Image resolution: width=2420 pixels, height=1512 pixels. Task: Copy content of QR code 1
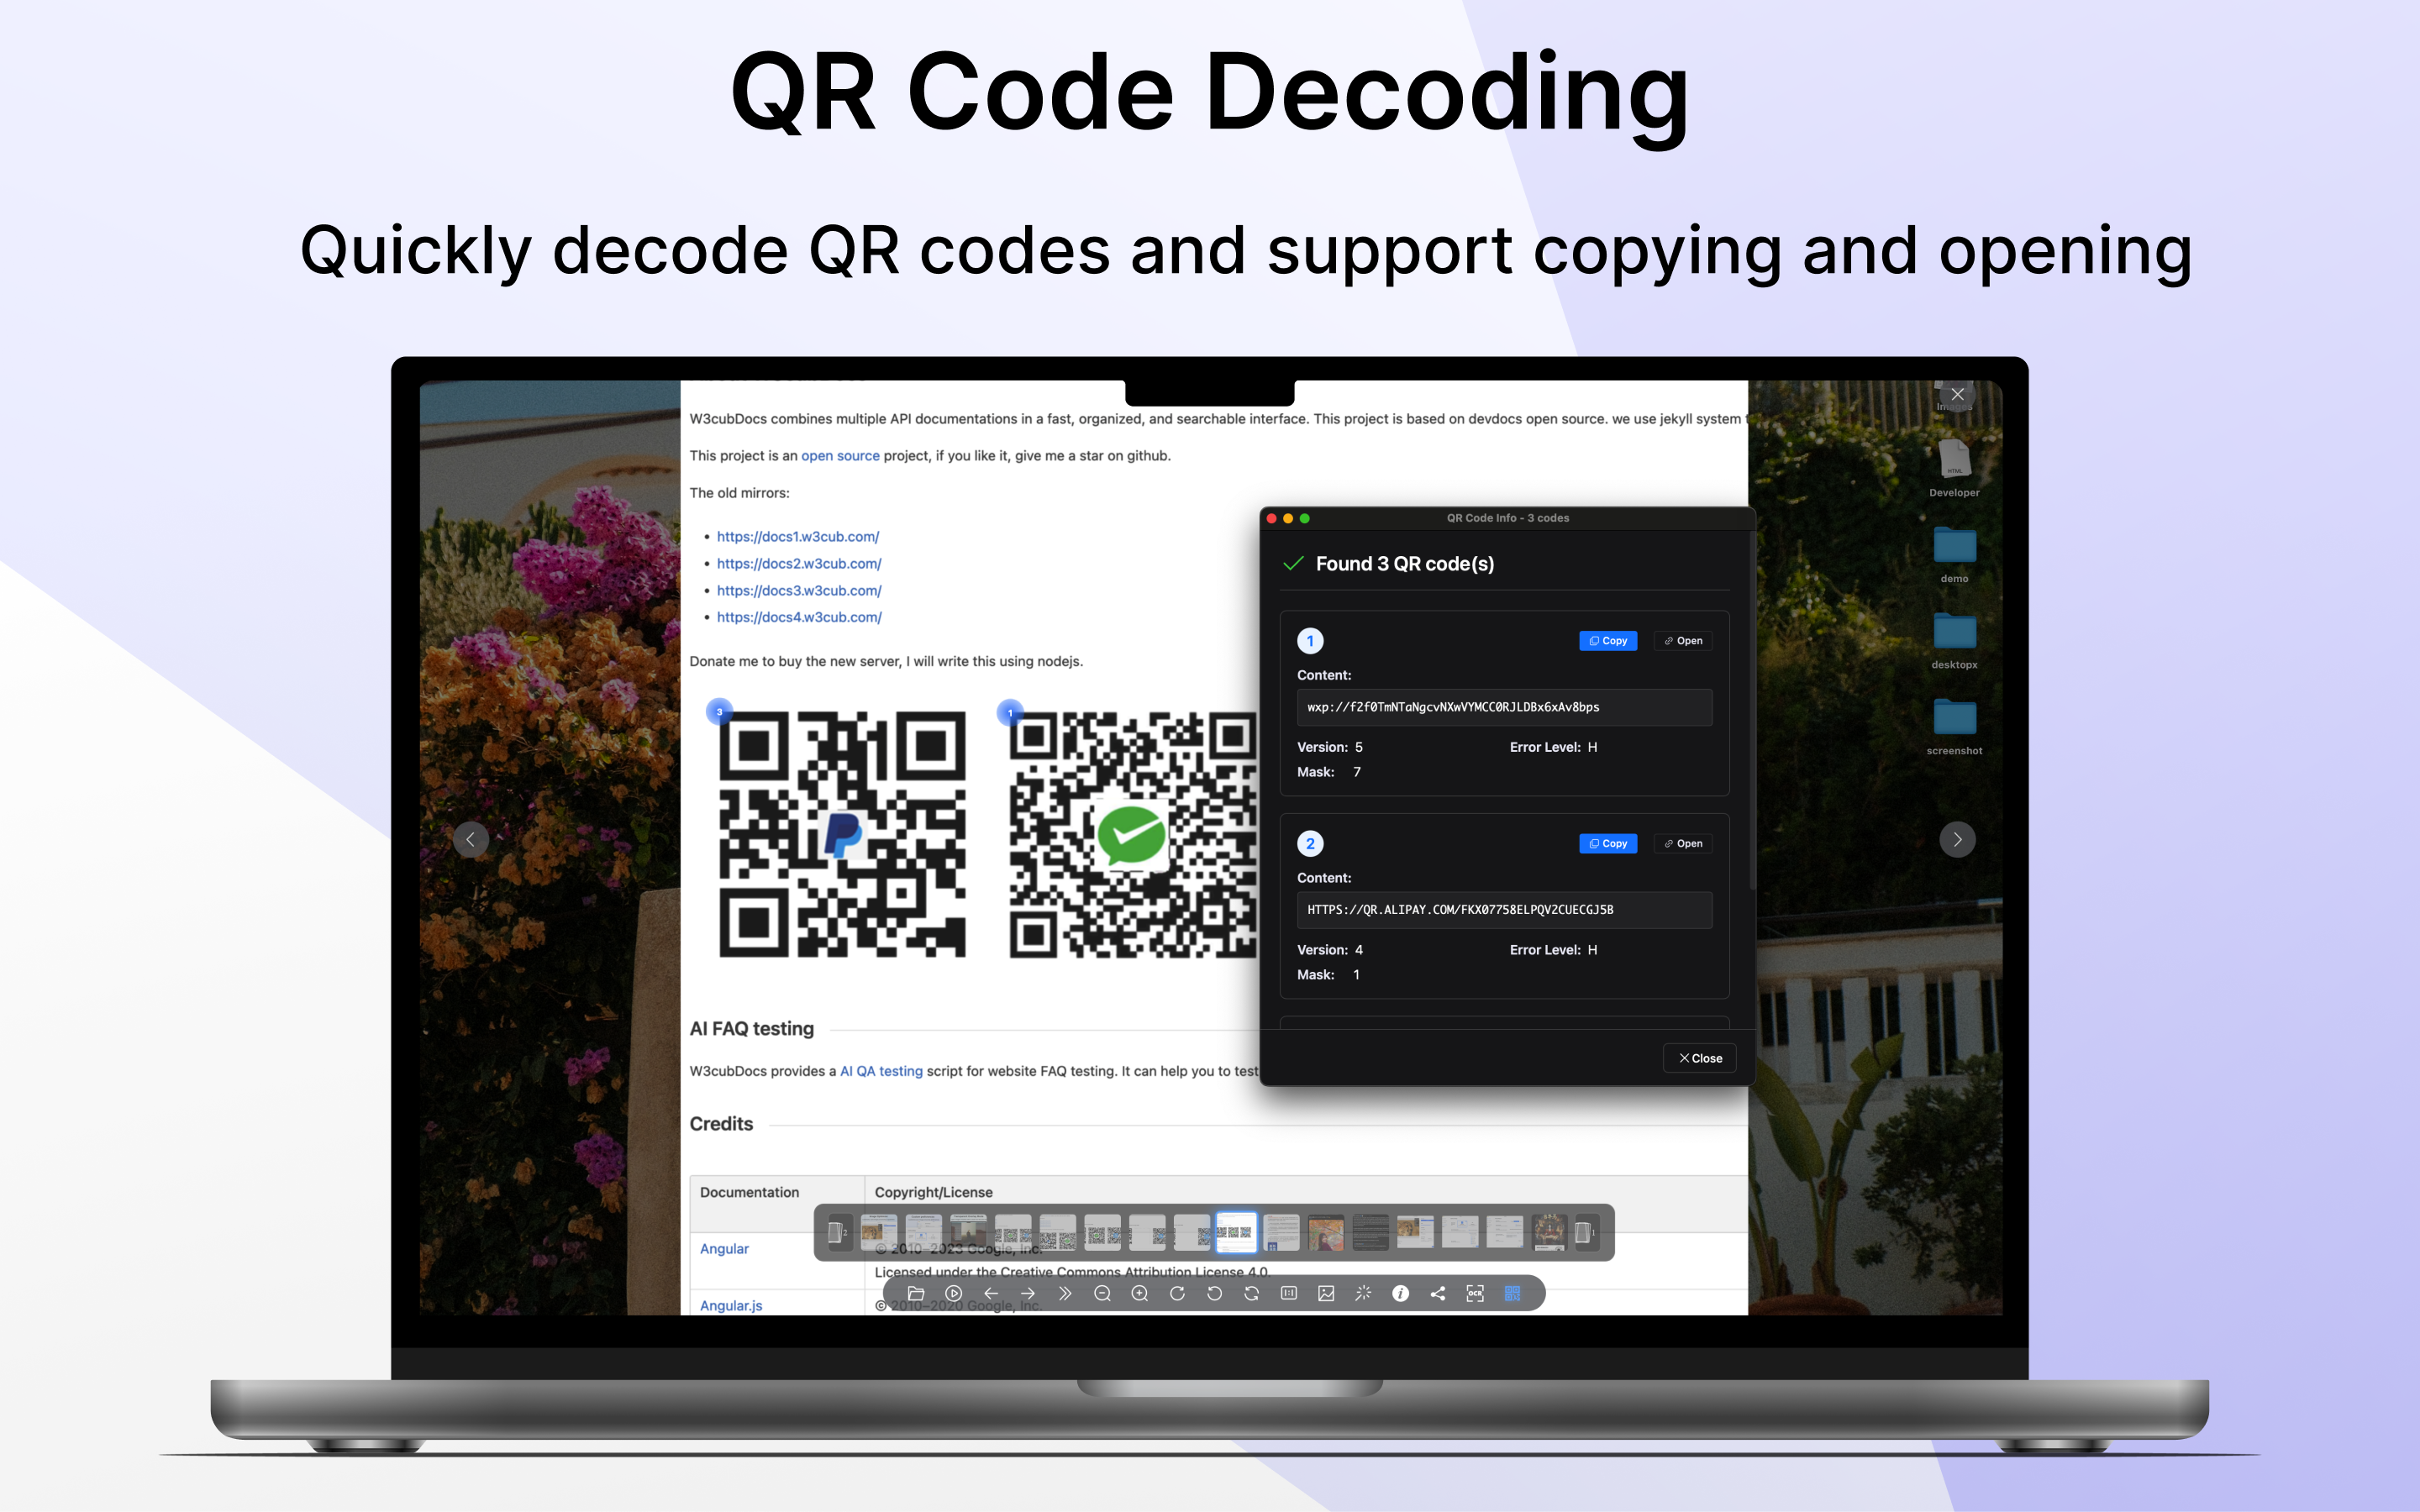(1607, 641)
